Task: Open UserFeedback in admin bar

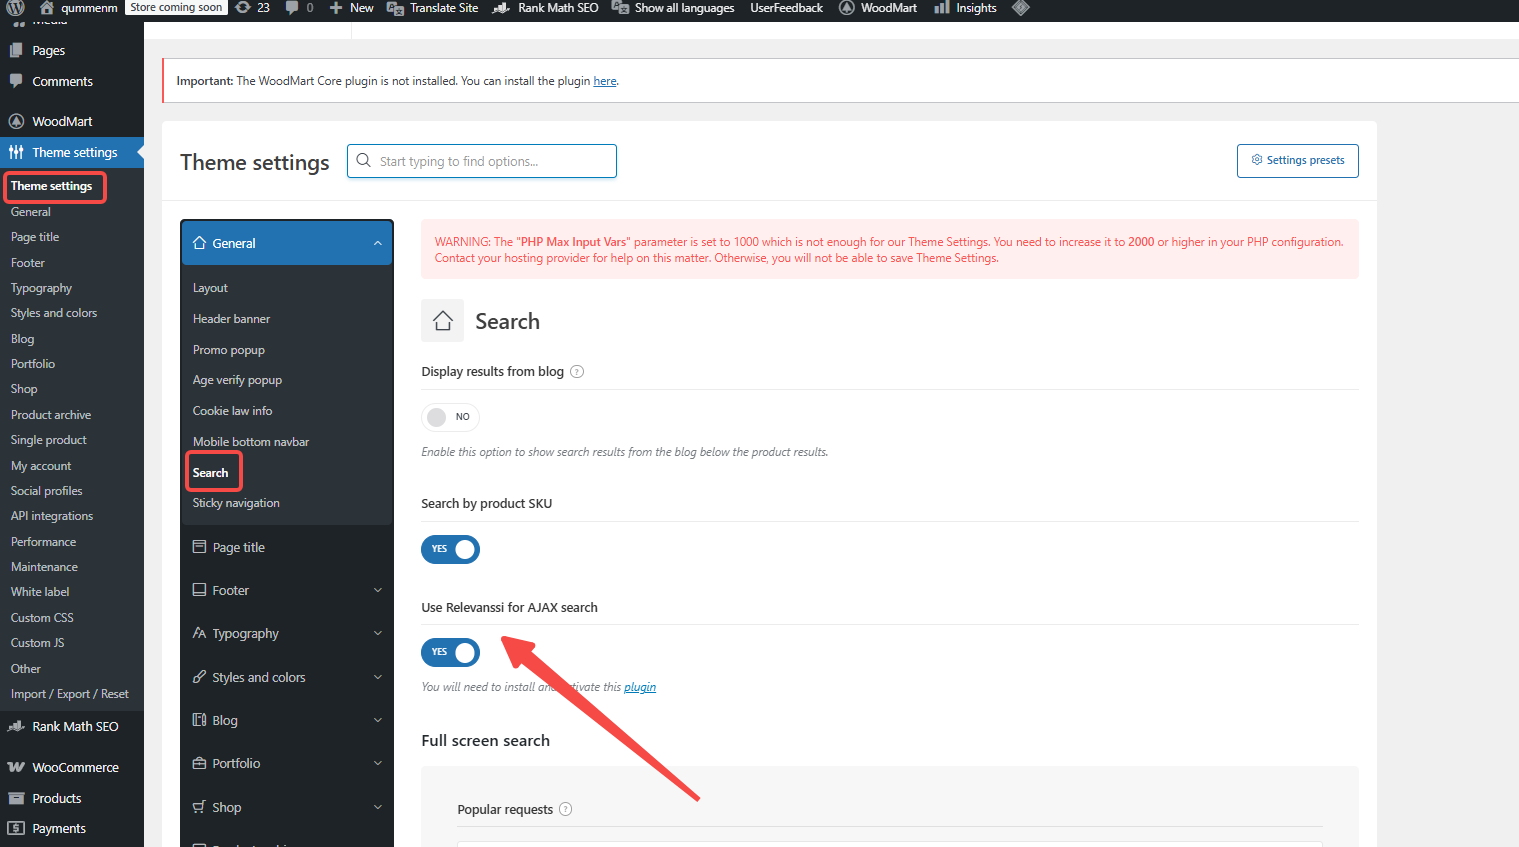Action: pyautogui.click(x=787, y=8)
